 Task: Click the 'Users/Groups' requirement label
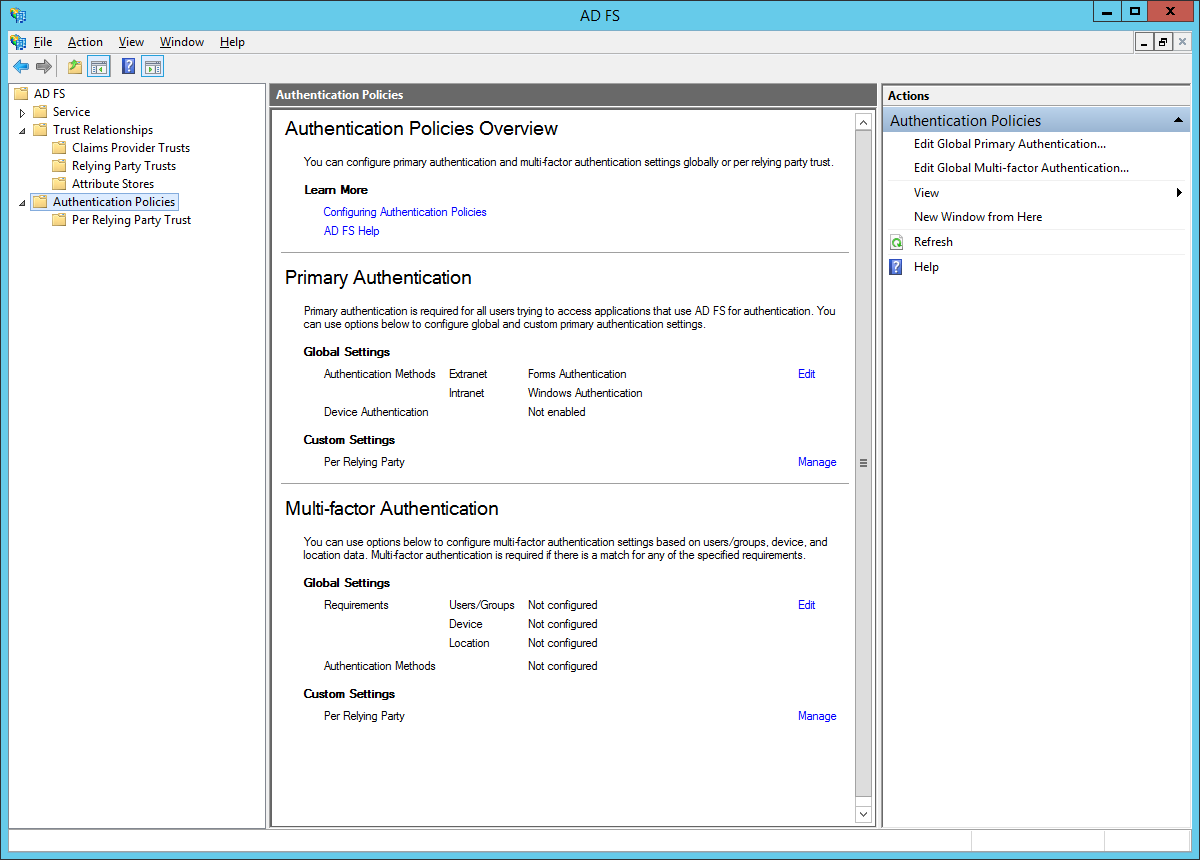point(482,605)
